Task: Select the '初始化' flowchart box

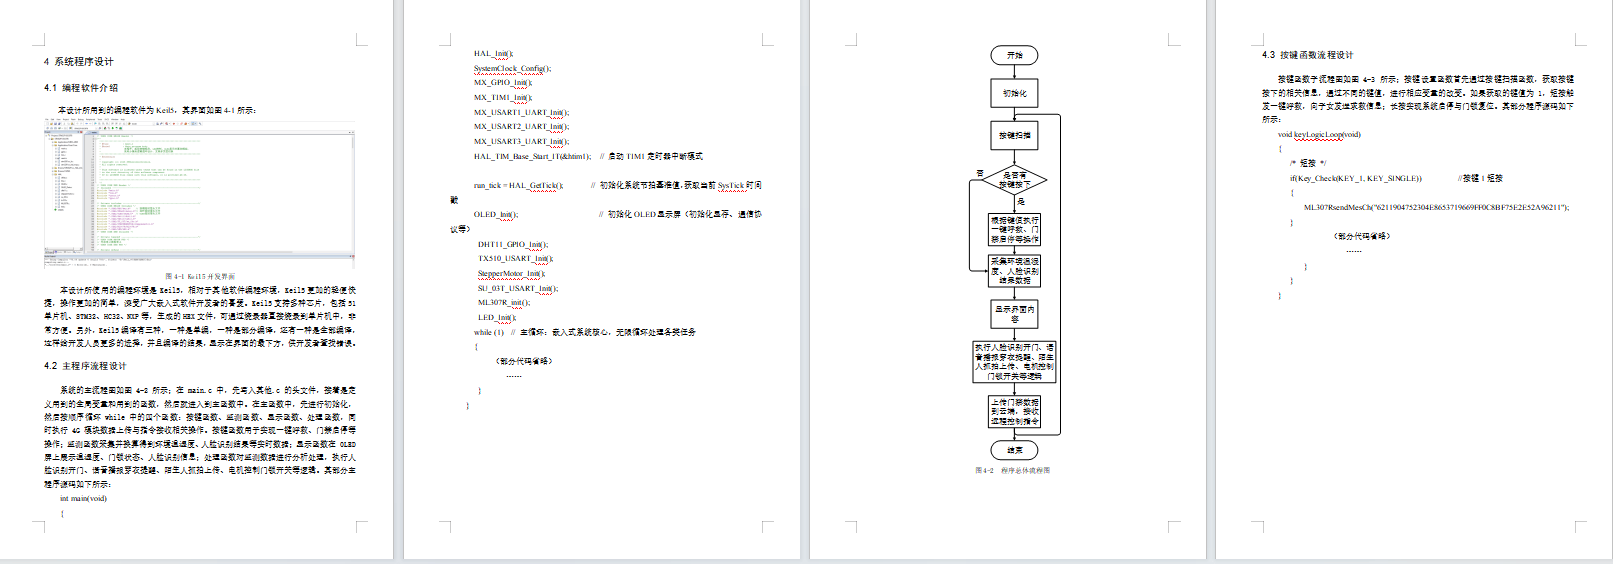Action: pos(1014,93)
